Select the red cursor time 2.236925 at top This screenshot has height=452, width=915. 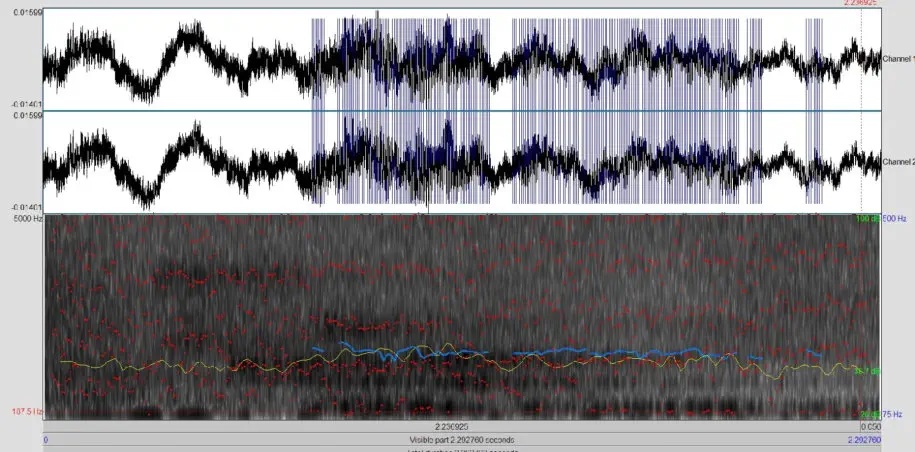pos(860,3)
